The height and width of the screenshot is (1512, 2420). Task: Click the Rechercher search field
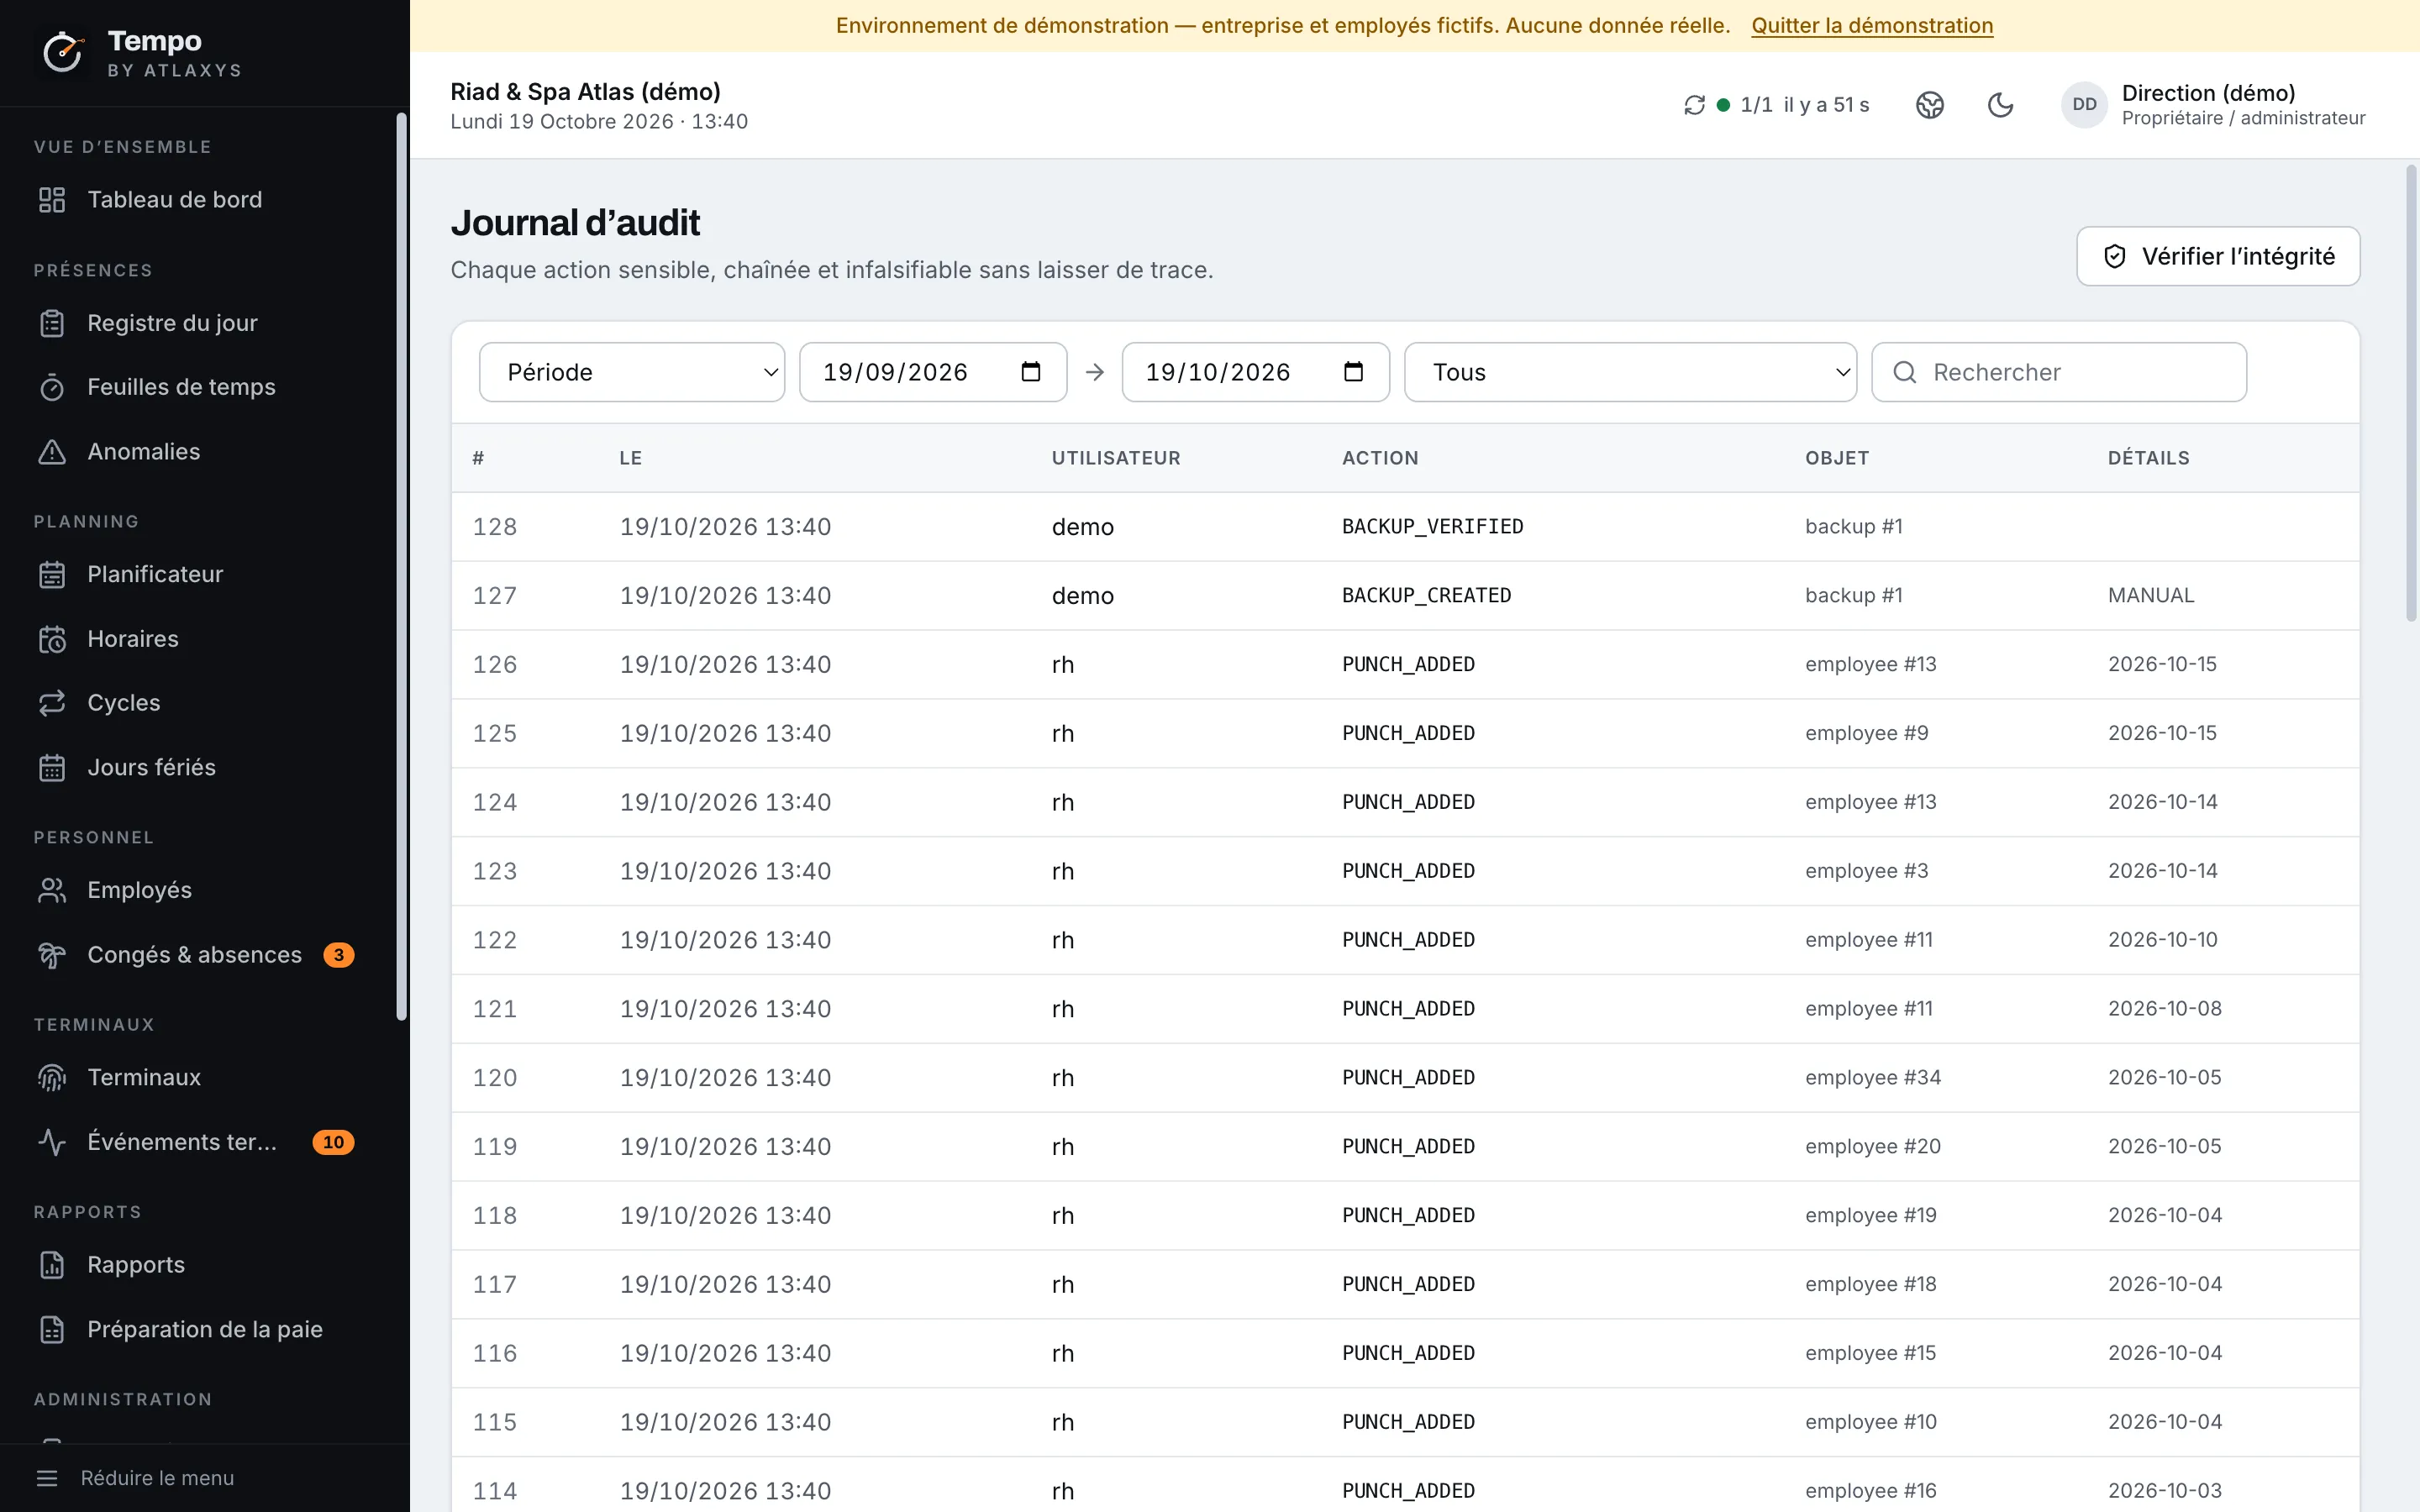[2059, 372]
